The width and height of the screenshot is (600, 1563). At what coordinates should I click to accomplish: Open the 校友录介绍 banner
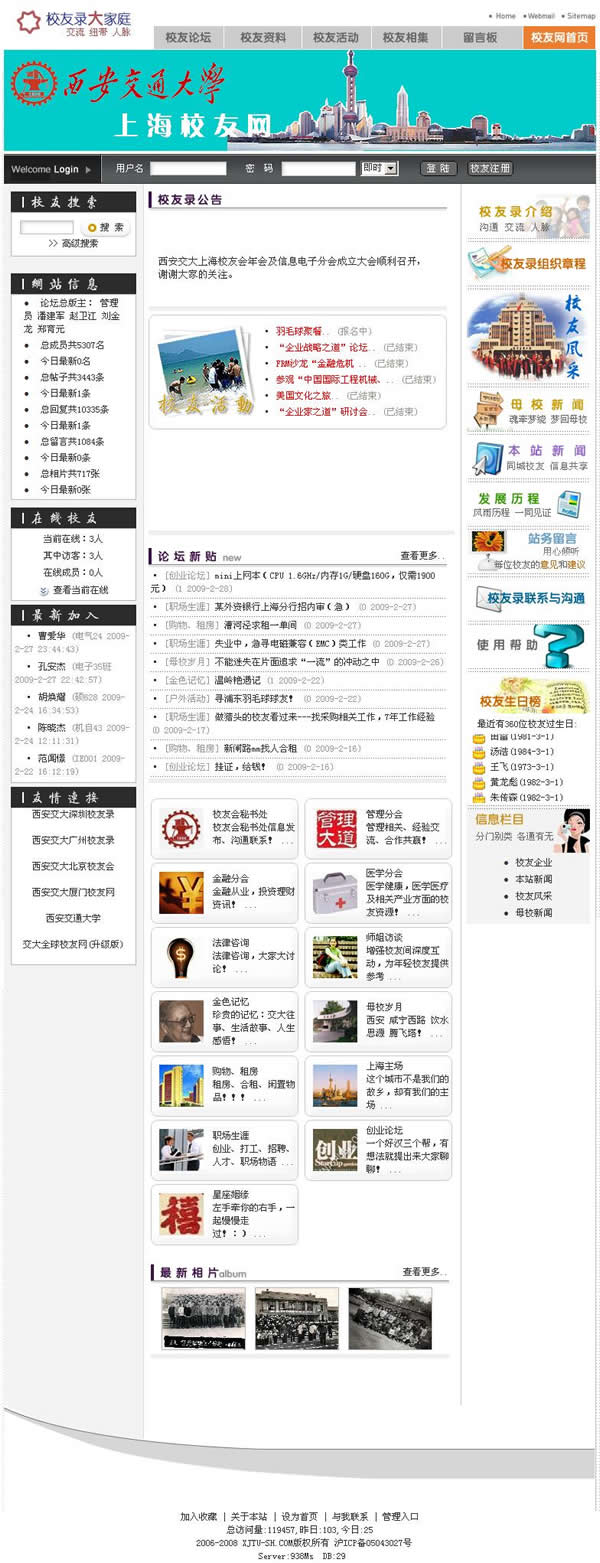pyautogui.click(x=529, y=217)
